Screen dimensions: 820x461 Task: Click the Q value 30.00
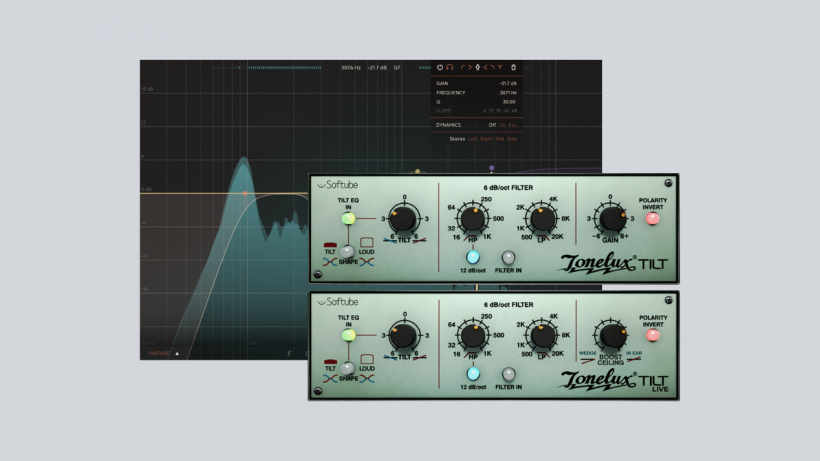pyautogui.click(x=509, y=102)
